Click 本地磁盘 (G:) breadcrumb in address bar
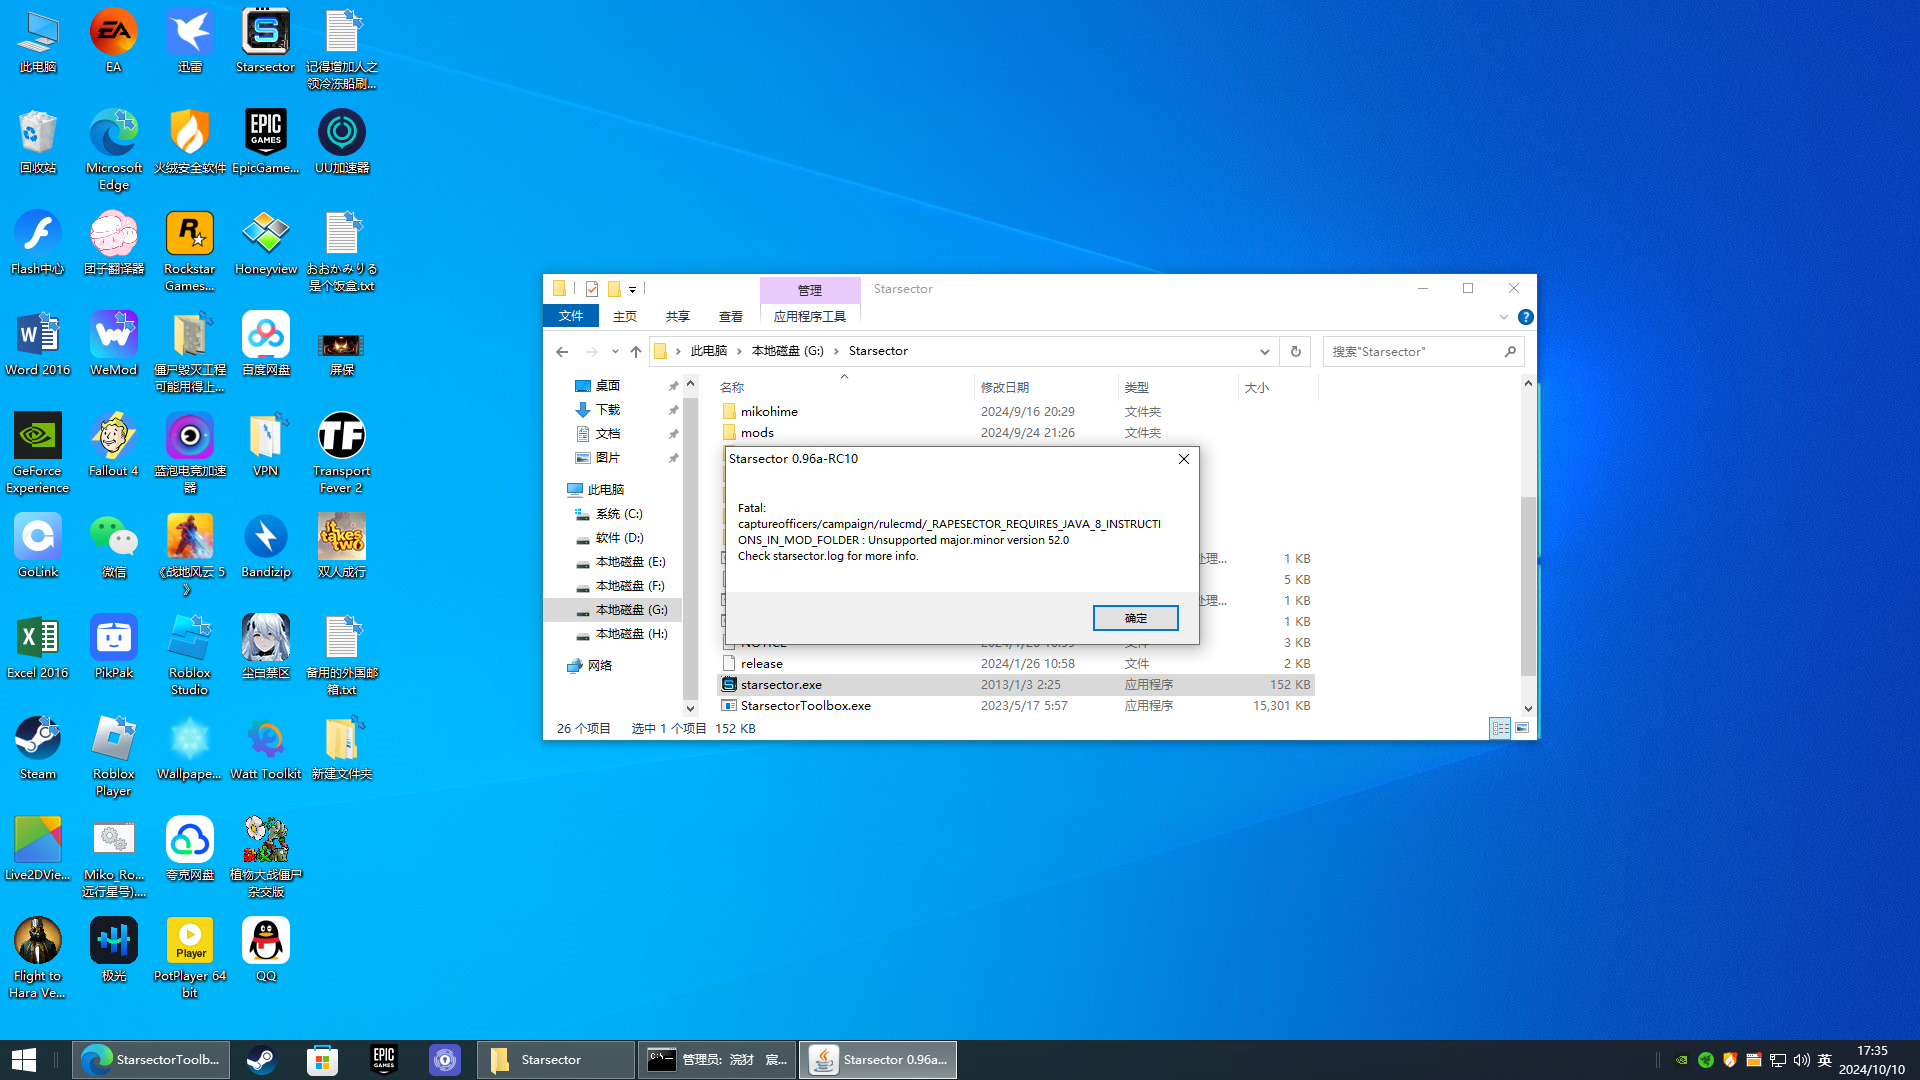 point(788,351)
